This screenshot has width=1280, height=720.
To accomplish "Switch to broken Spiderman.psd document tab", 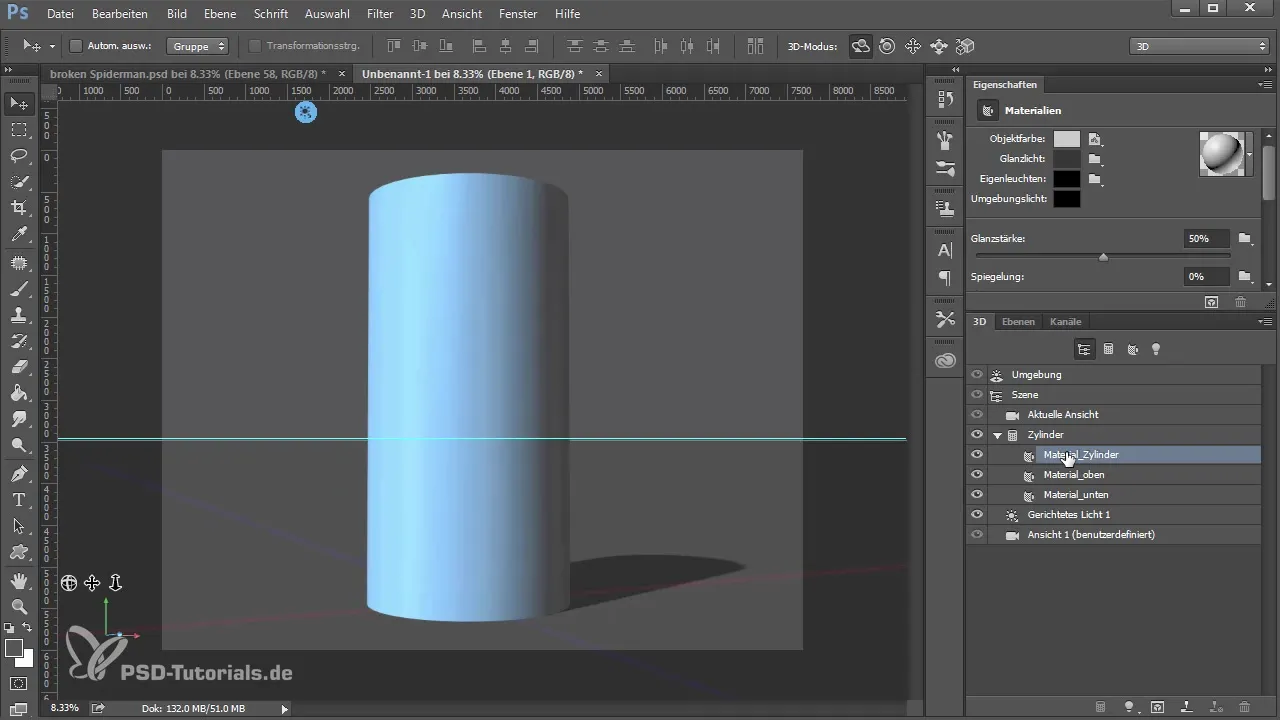I will click(188, 74).
